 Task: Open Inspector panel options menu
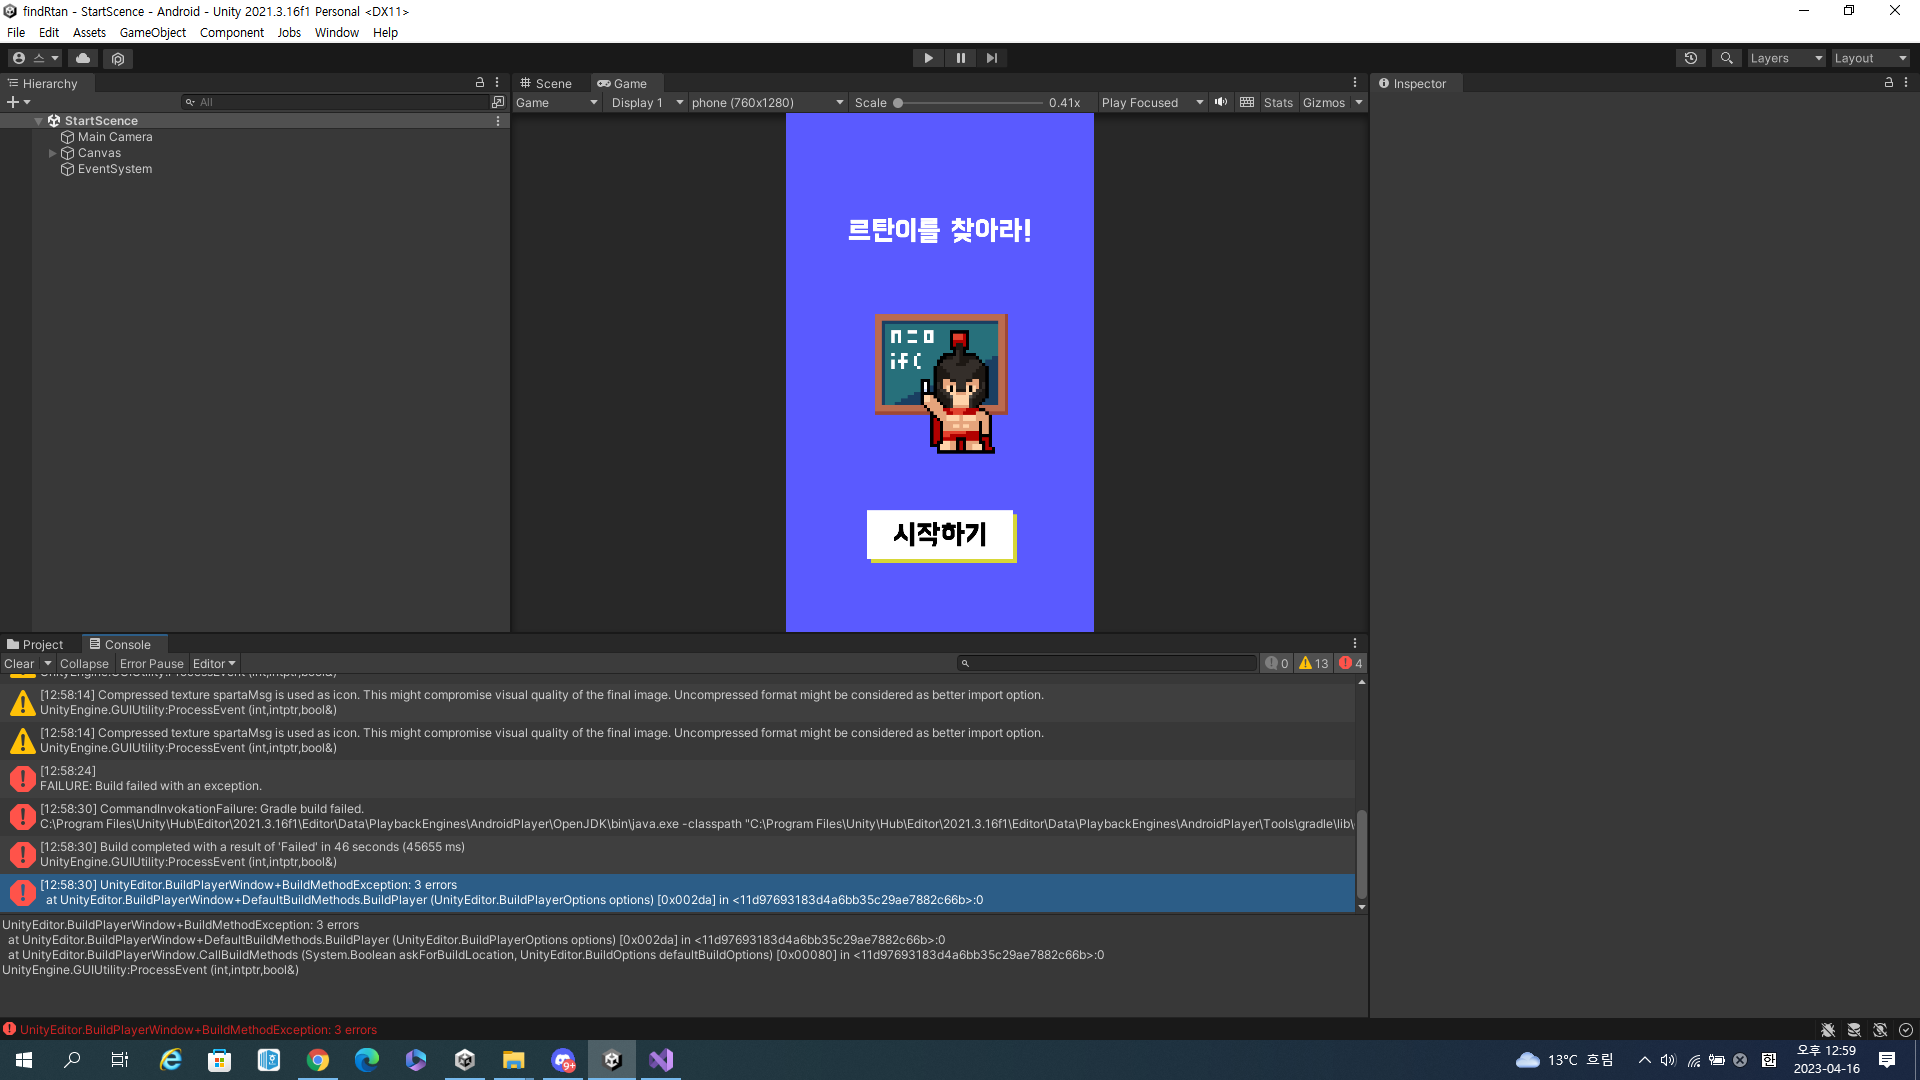pos(1906,83)
